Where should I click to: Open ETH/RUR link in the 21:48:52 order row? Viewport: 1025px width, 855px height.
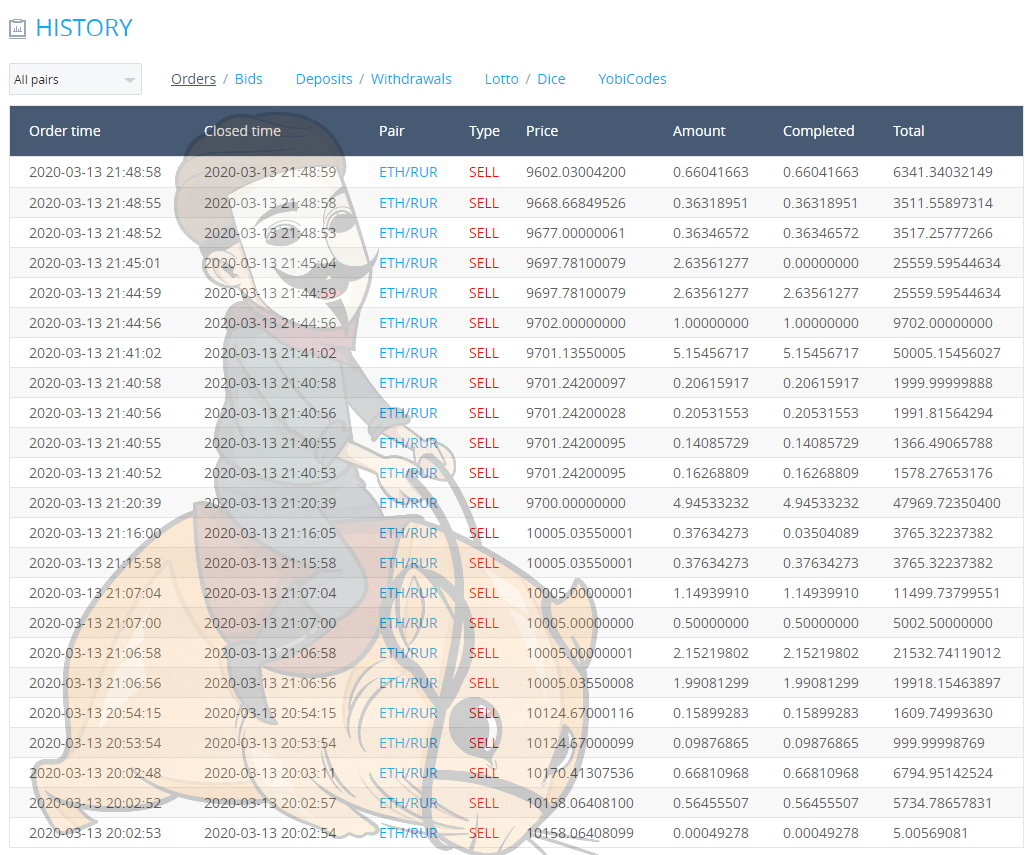coord(409,233)
